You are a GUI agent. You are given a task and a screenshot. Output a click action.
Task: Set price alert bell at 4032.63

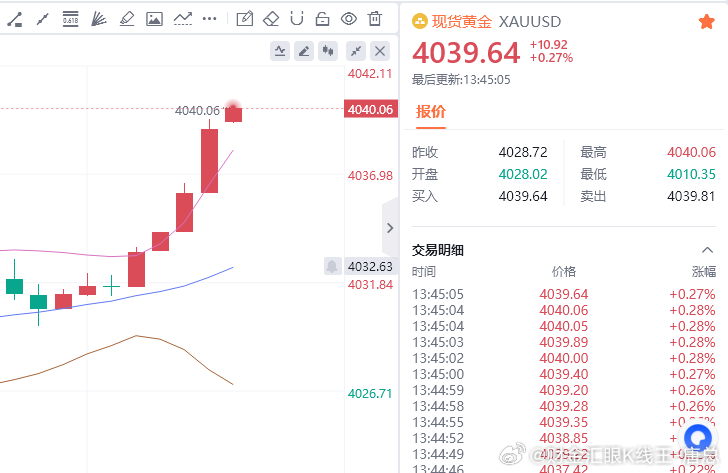click(x=332, y=266)
